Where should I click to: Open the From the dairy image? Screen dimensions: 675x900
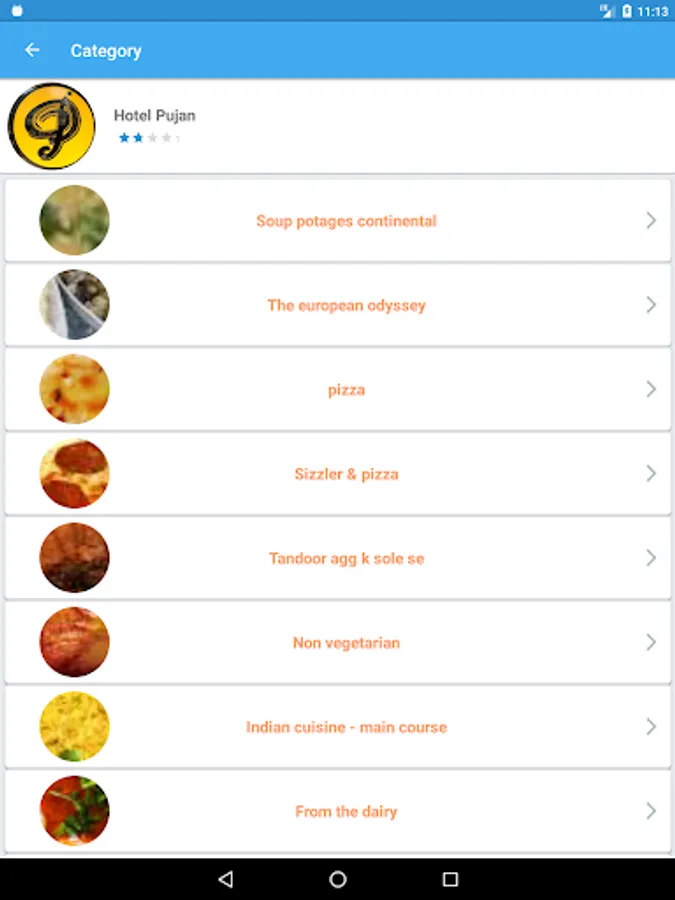click(74, 810)
